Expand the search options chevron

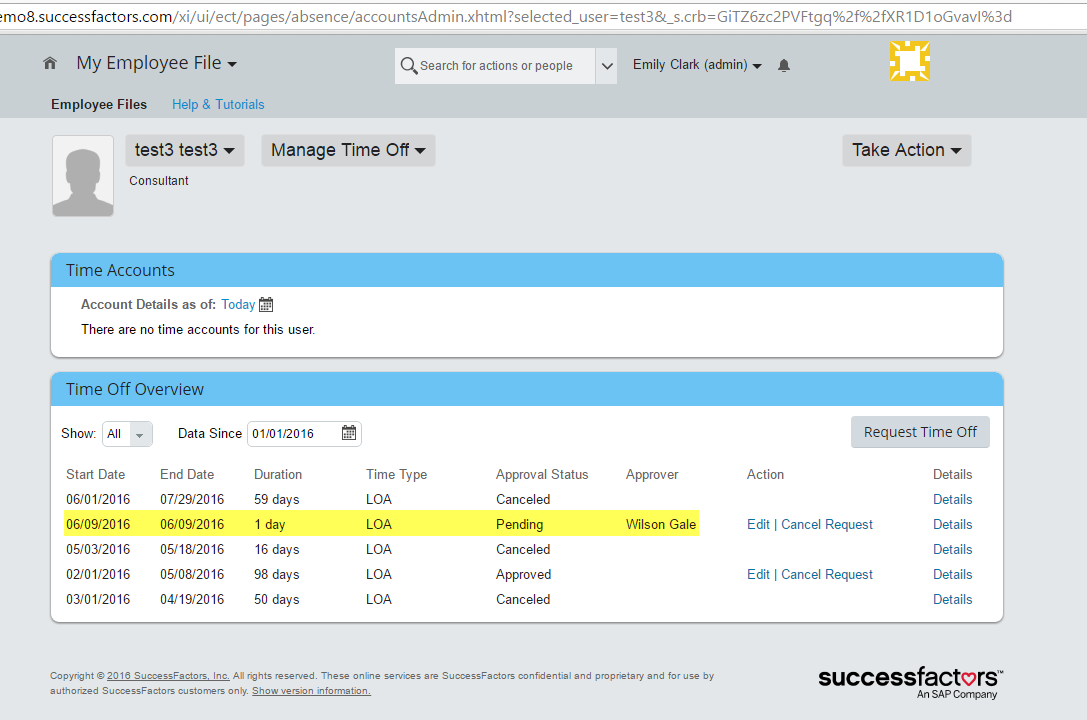click(607, 66)
